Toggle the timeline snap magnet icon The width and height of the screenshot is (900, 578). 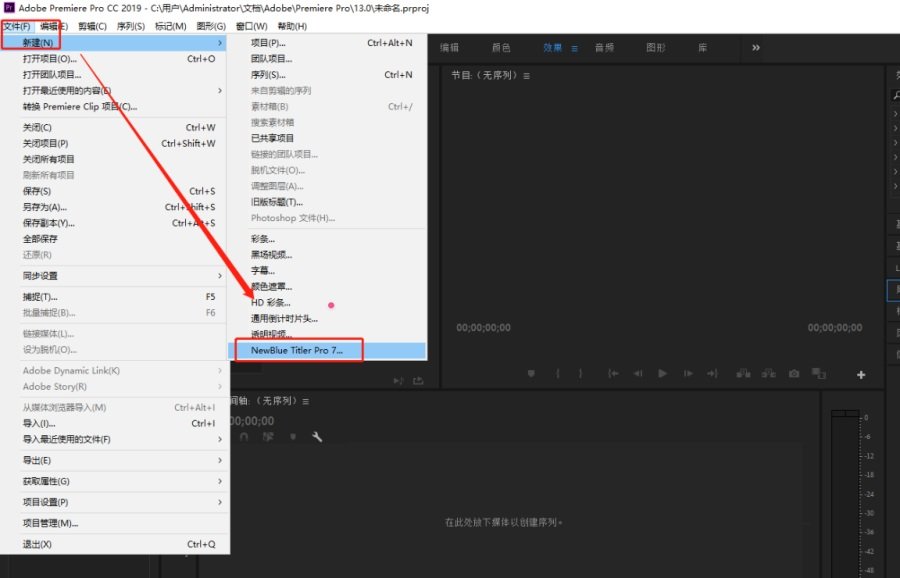(244, 437)
